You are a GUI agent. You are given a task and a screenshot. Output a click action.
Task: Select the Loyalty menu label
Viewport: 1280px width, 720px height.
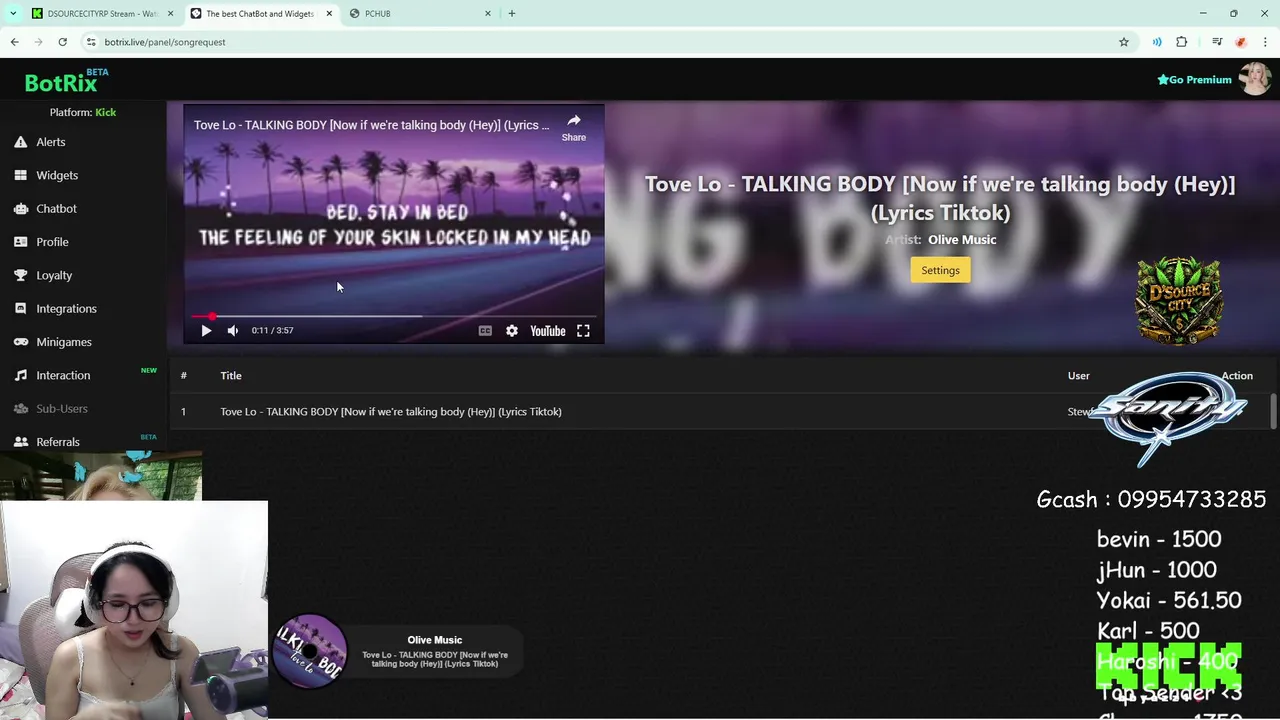pos(54,275)
